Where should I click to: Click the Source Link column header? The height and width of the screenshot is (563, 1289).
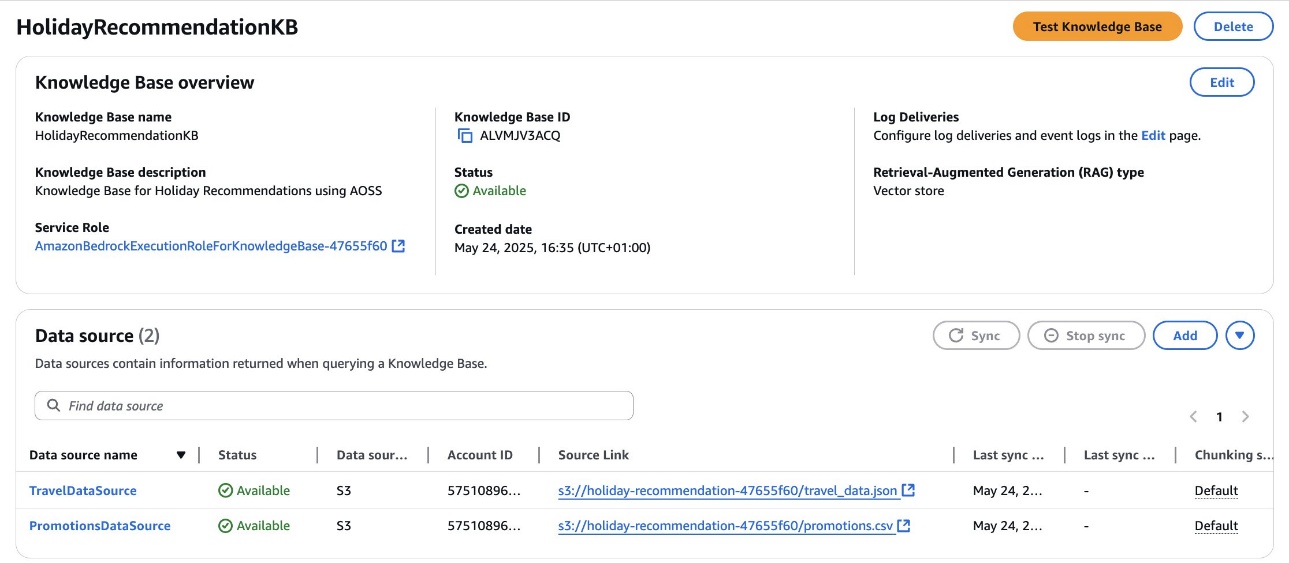coord(594,455)
